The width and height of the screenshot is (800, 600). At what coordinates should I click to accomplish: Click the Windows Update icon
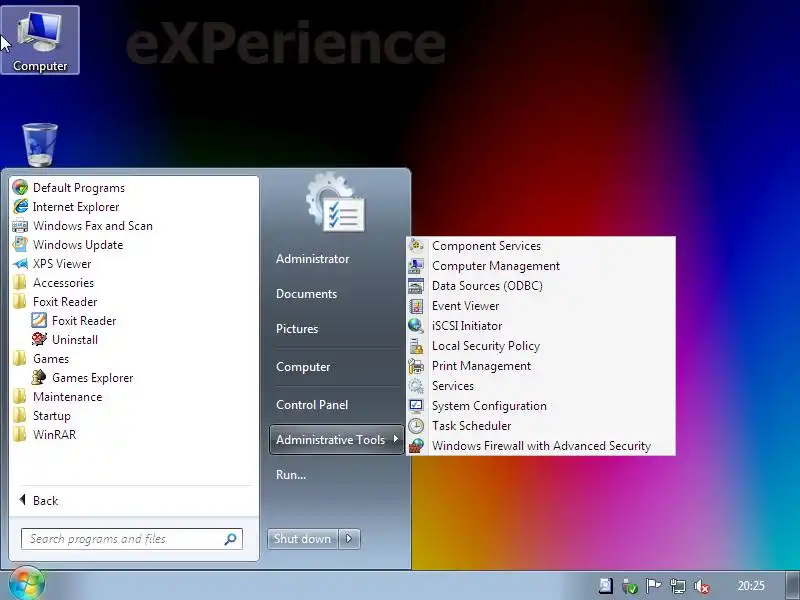point(20,244)
